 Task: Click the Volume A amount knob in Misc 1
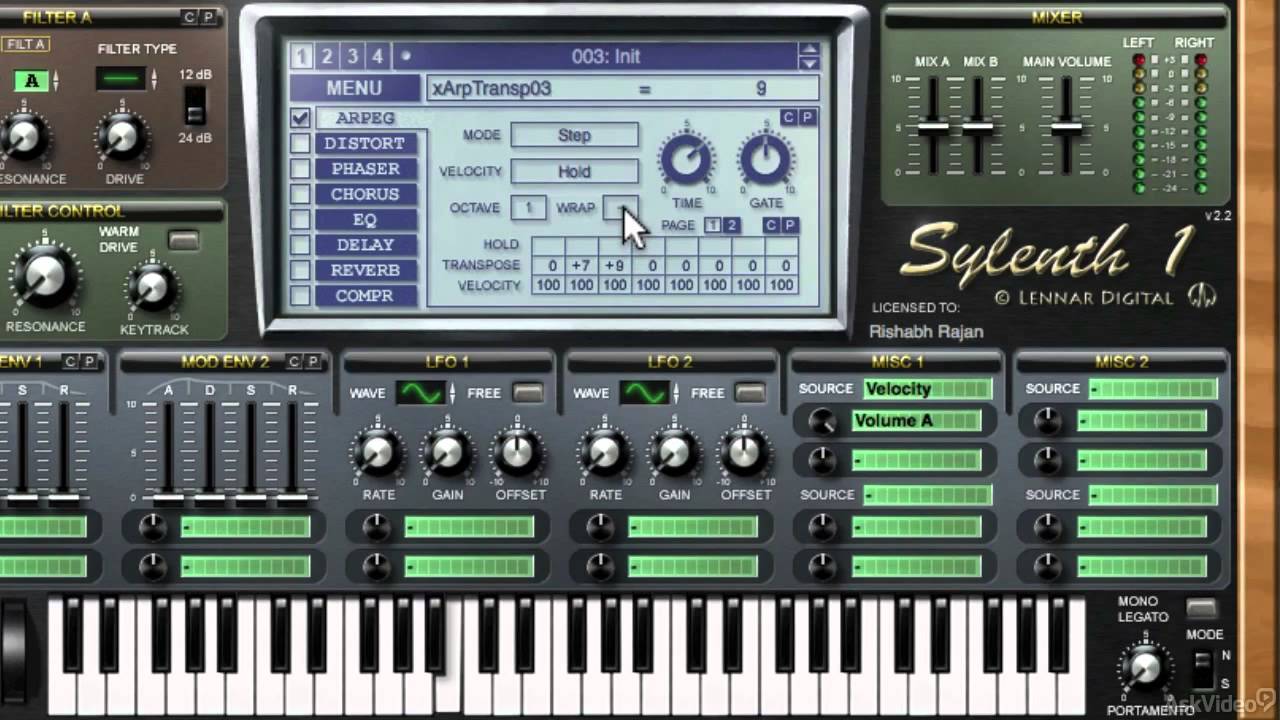(x=822, y=421)
